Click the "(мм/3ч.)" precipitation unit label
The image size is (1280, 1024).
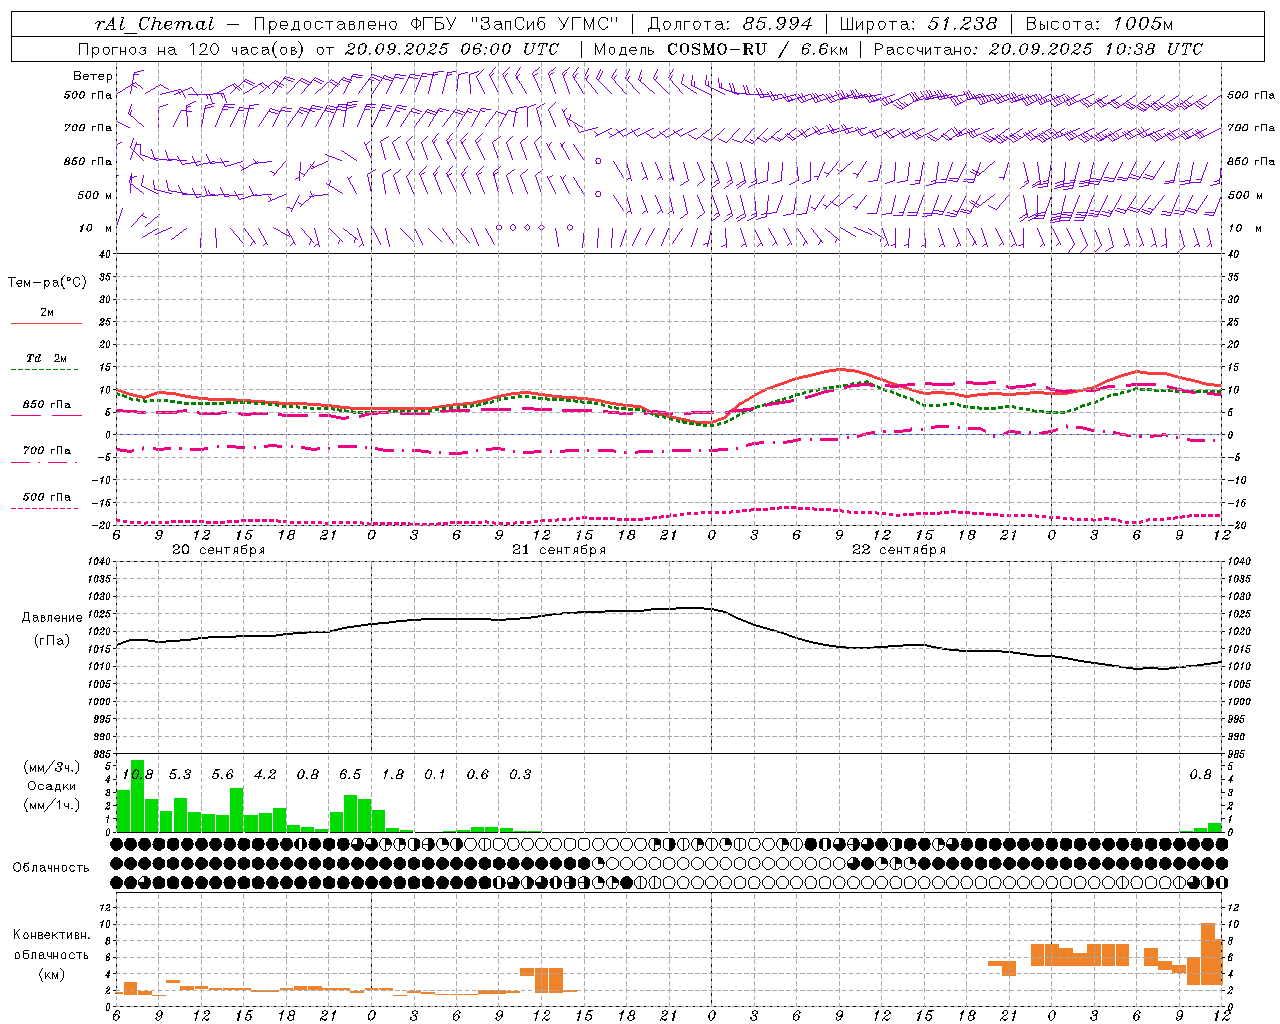coord(52,768)
